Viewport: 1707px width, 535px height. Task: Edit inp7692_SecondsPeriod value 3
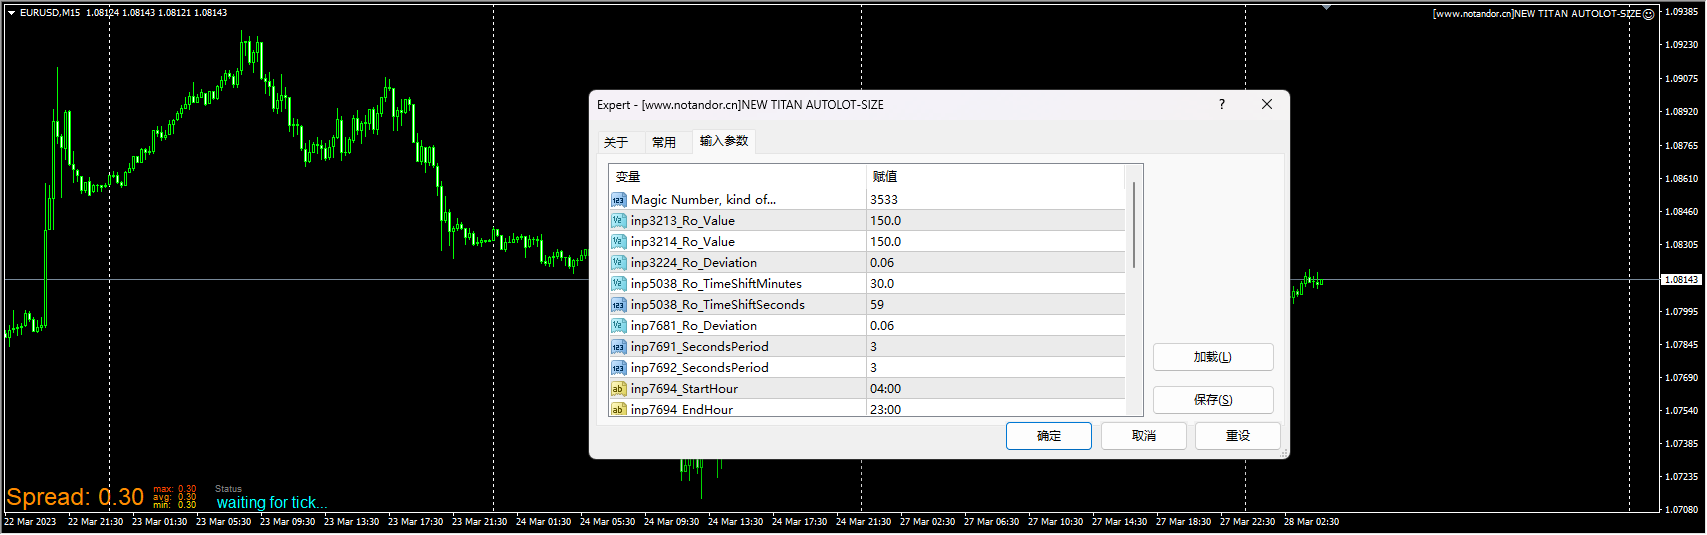click(995, 368)
